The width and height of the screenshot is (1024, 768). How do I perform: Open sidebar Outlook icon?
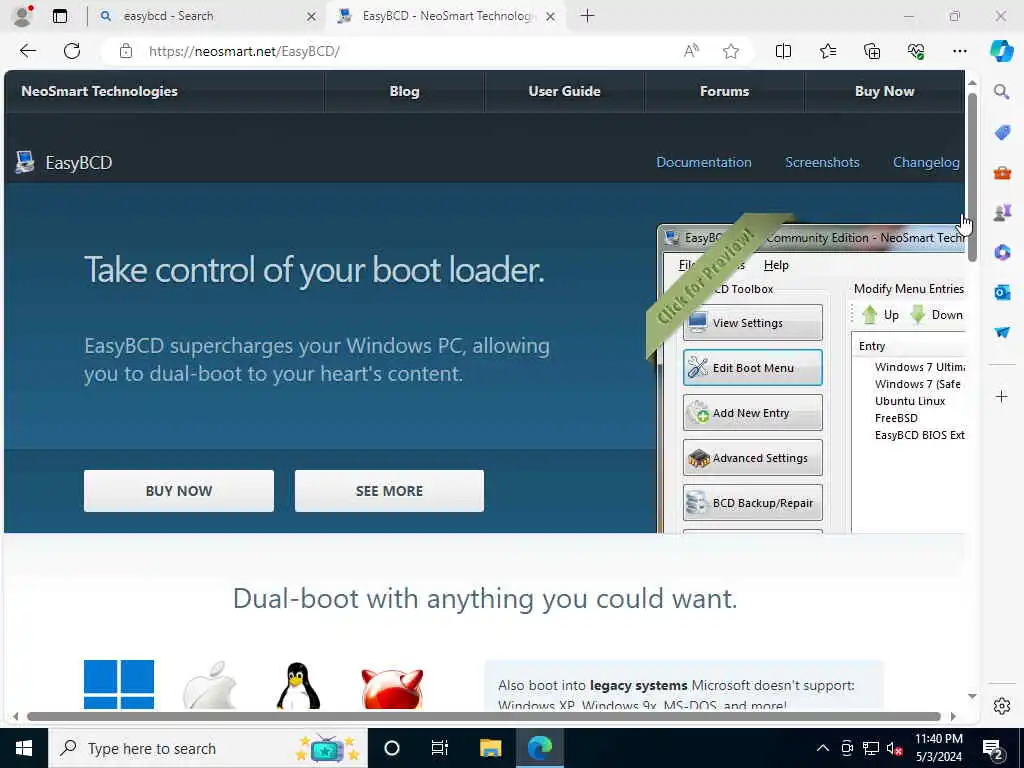tap(1002, 292)
